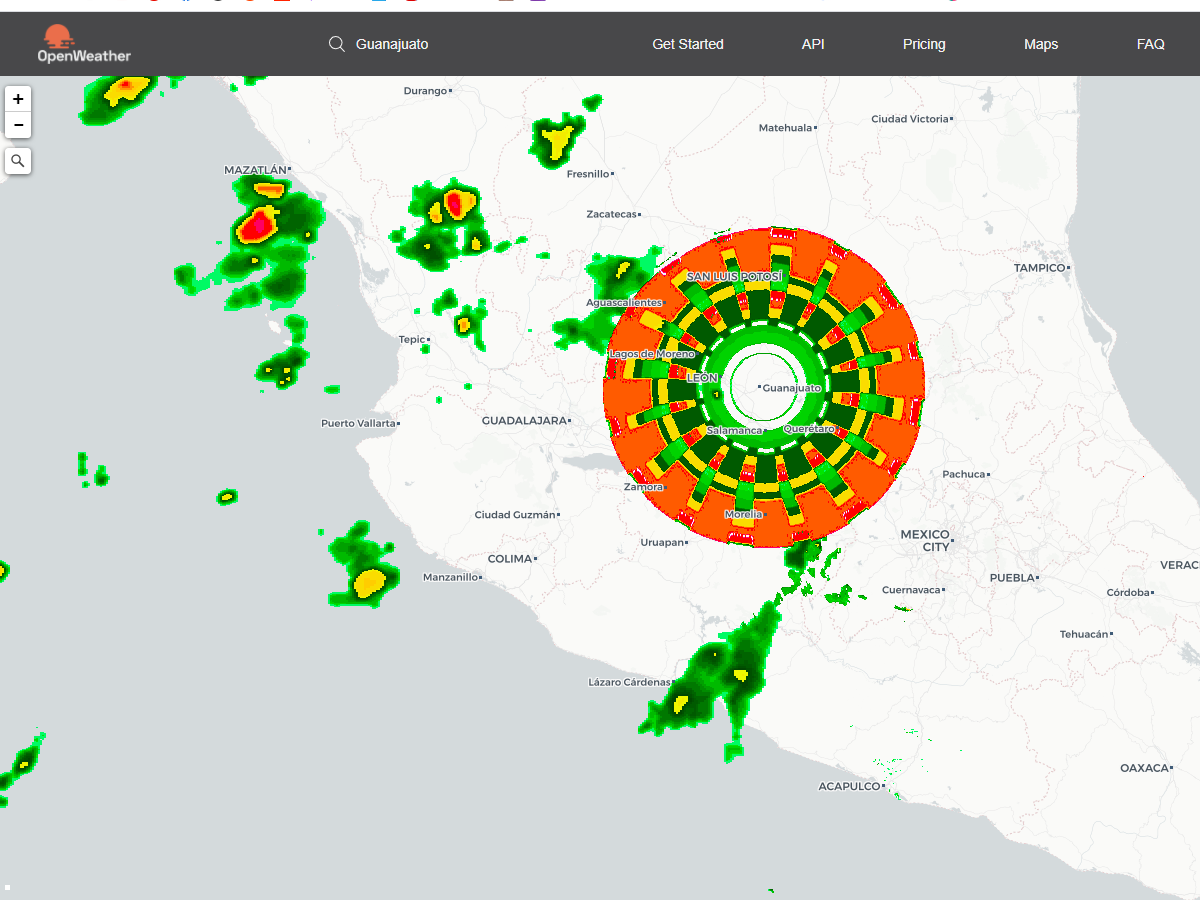
Task: Zoom in with the plus button
Action: click(18, 99)
